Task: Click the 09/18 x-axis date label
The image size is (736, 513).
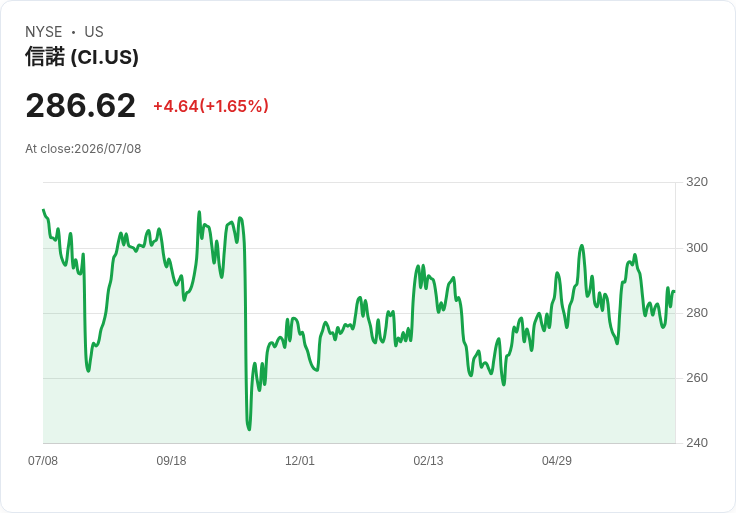Action: [171, 460]
